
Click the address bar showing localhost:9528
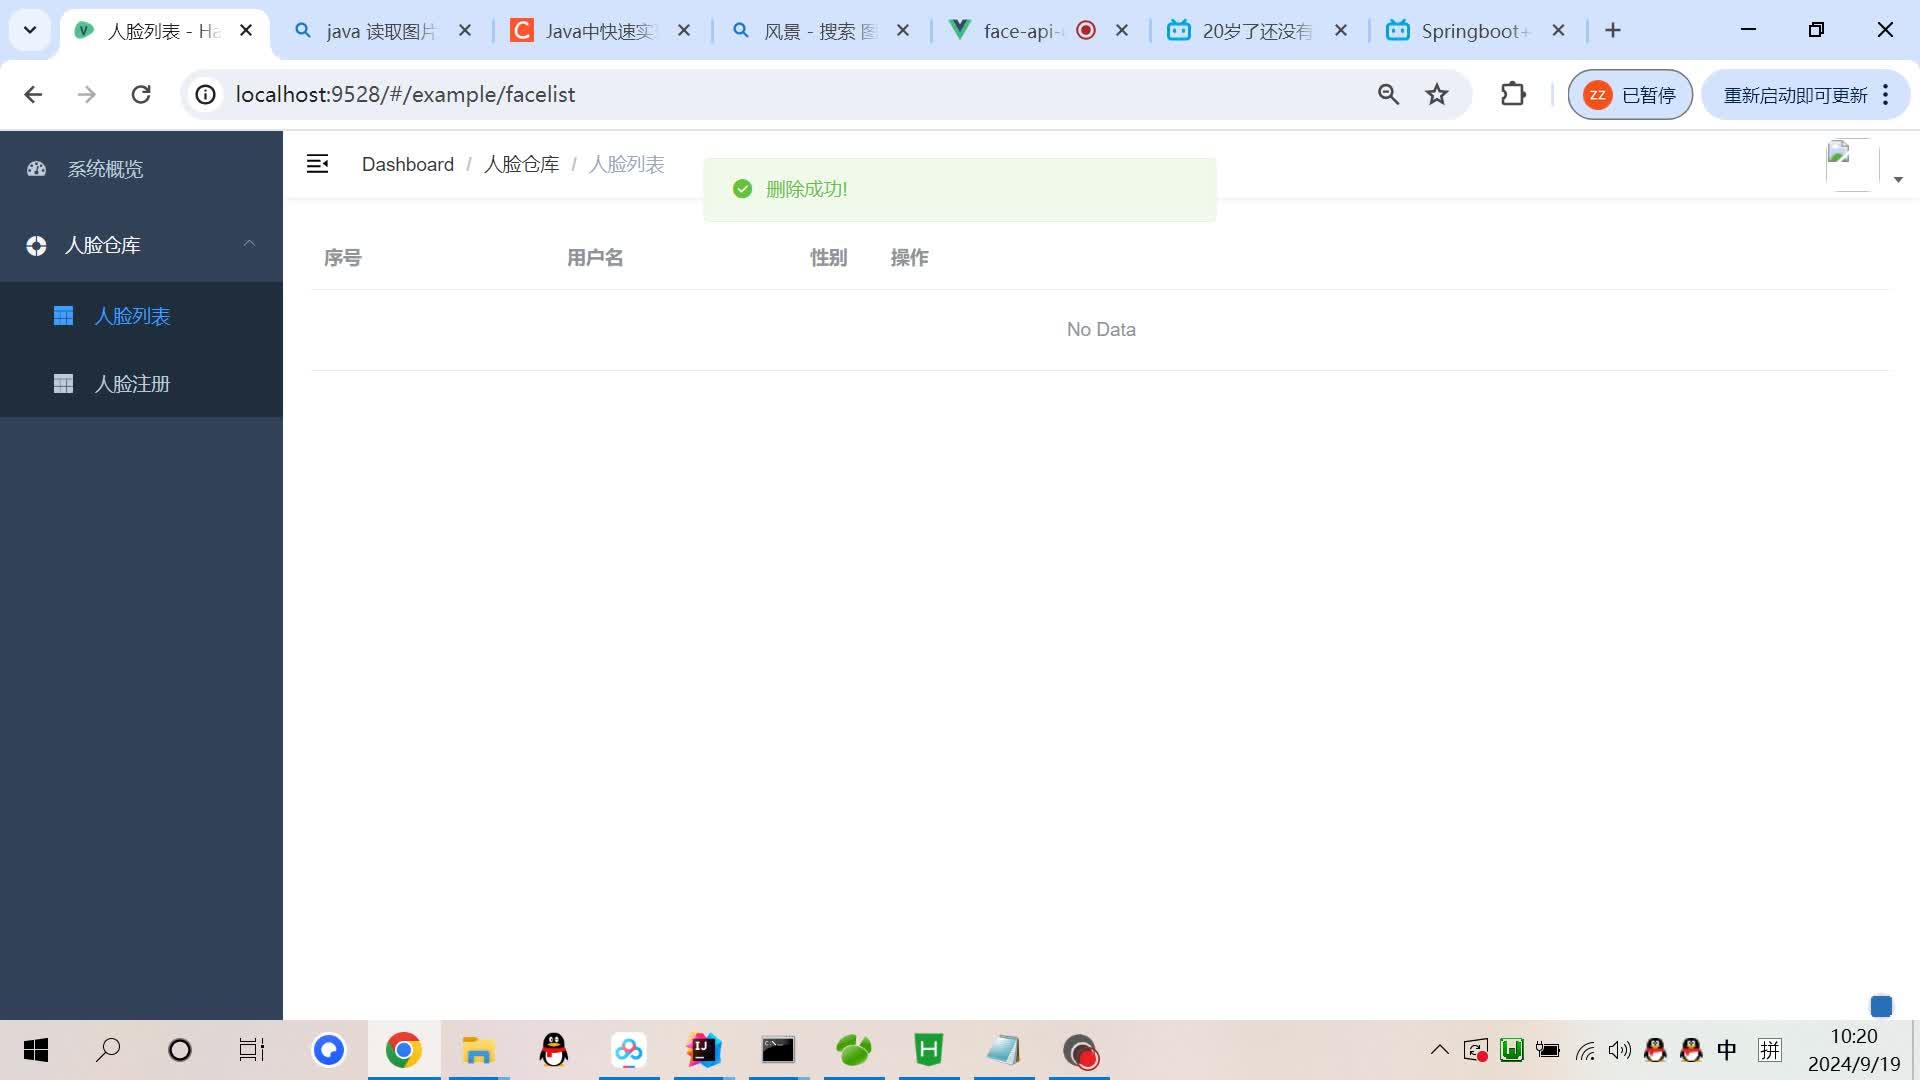point(404,94)
